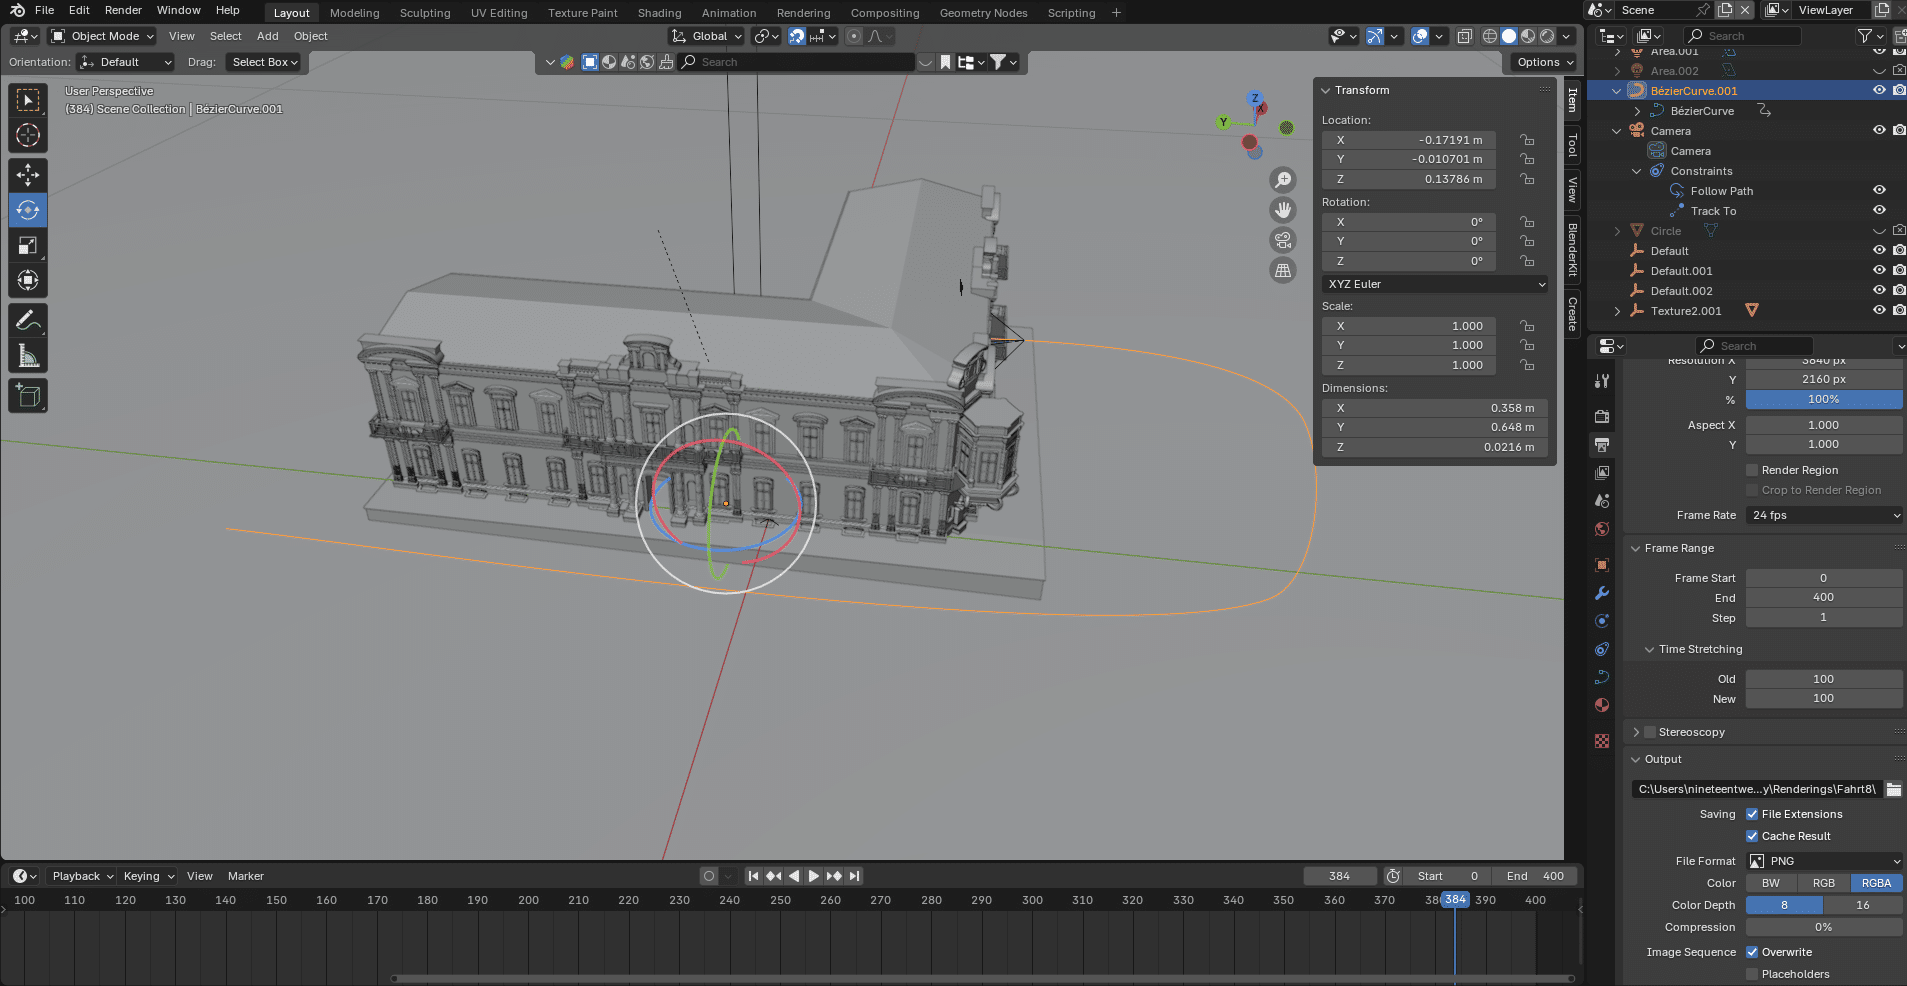Viewport: 1907px width, 986px height.
Task: Activate the Measure tool
Action: coord(27,354)
